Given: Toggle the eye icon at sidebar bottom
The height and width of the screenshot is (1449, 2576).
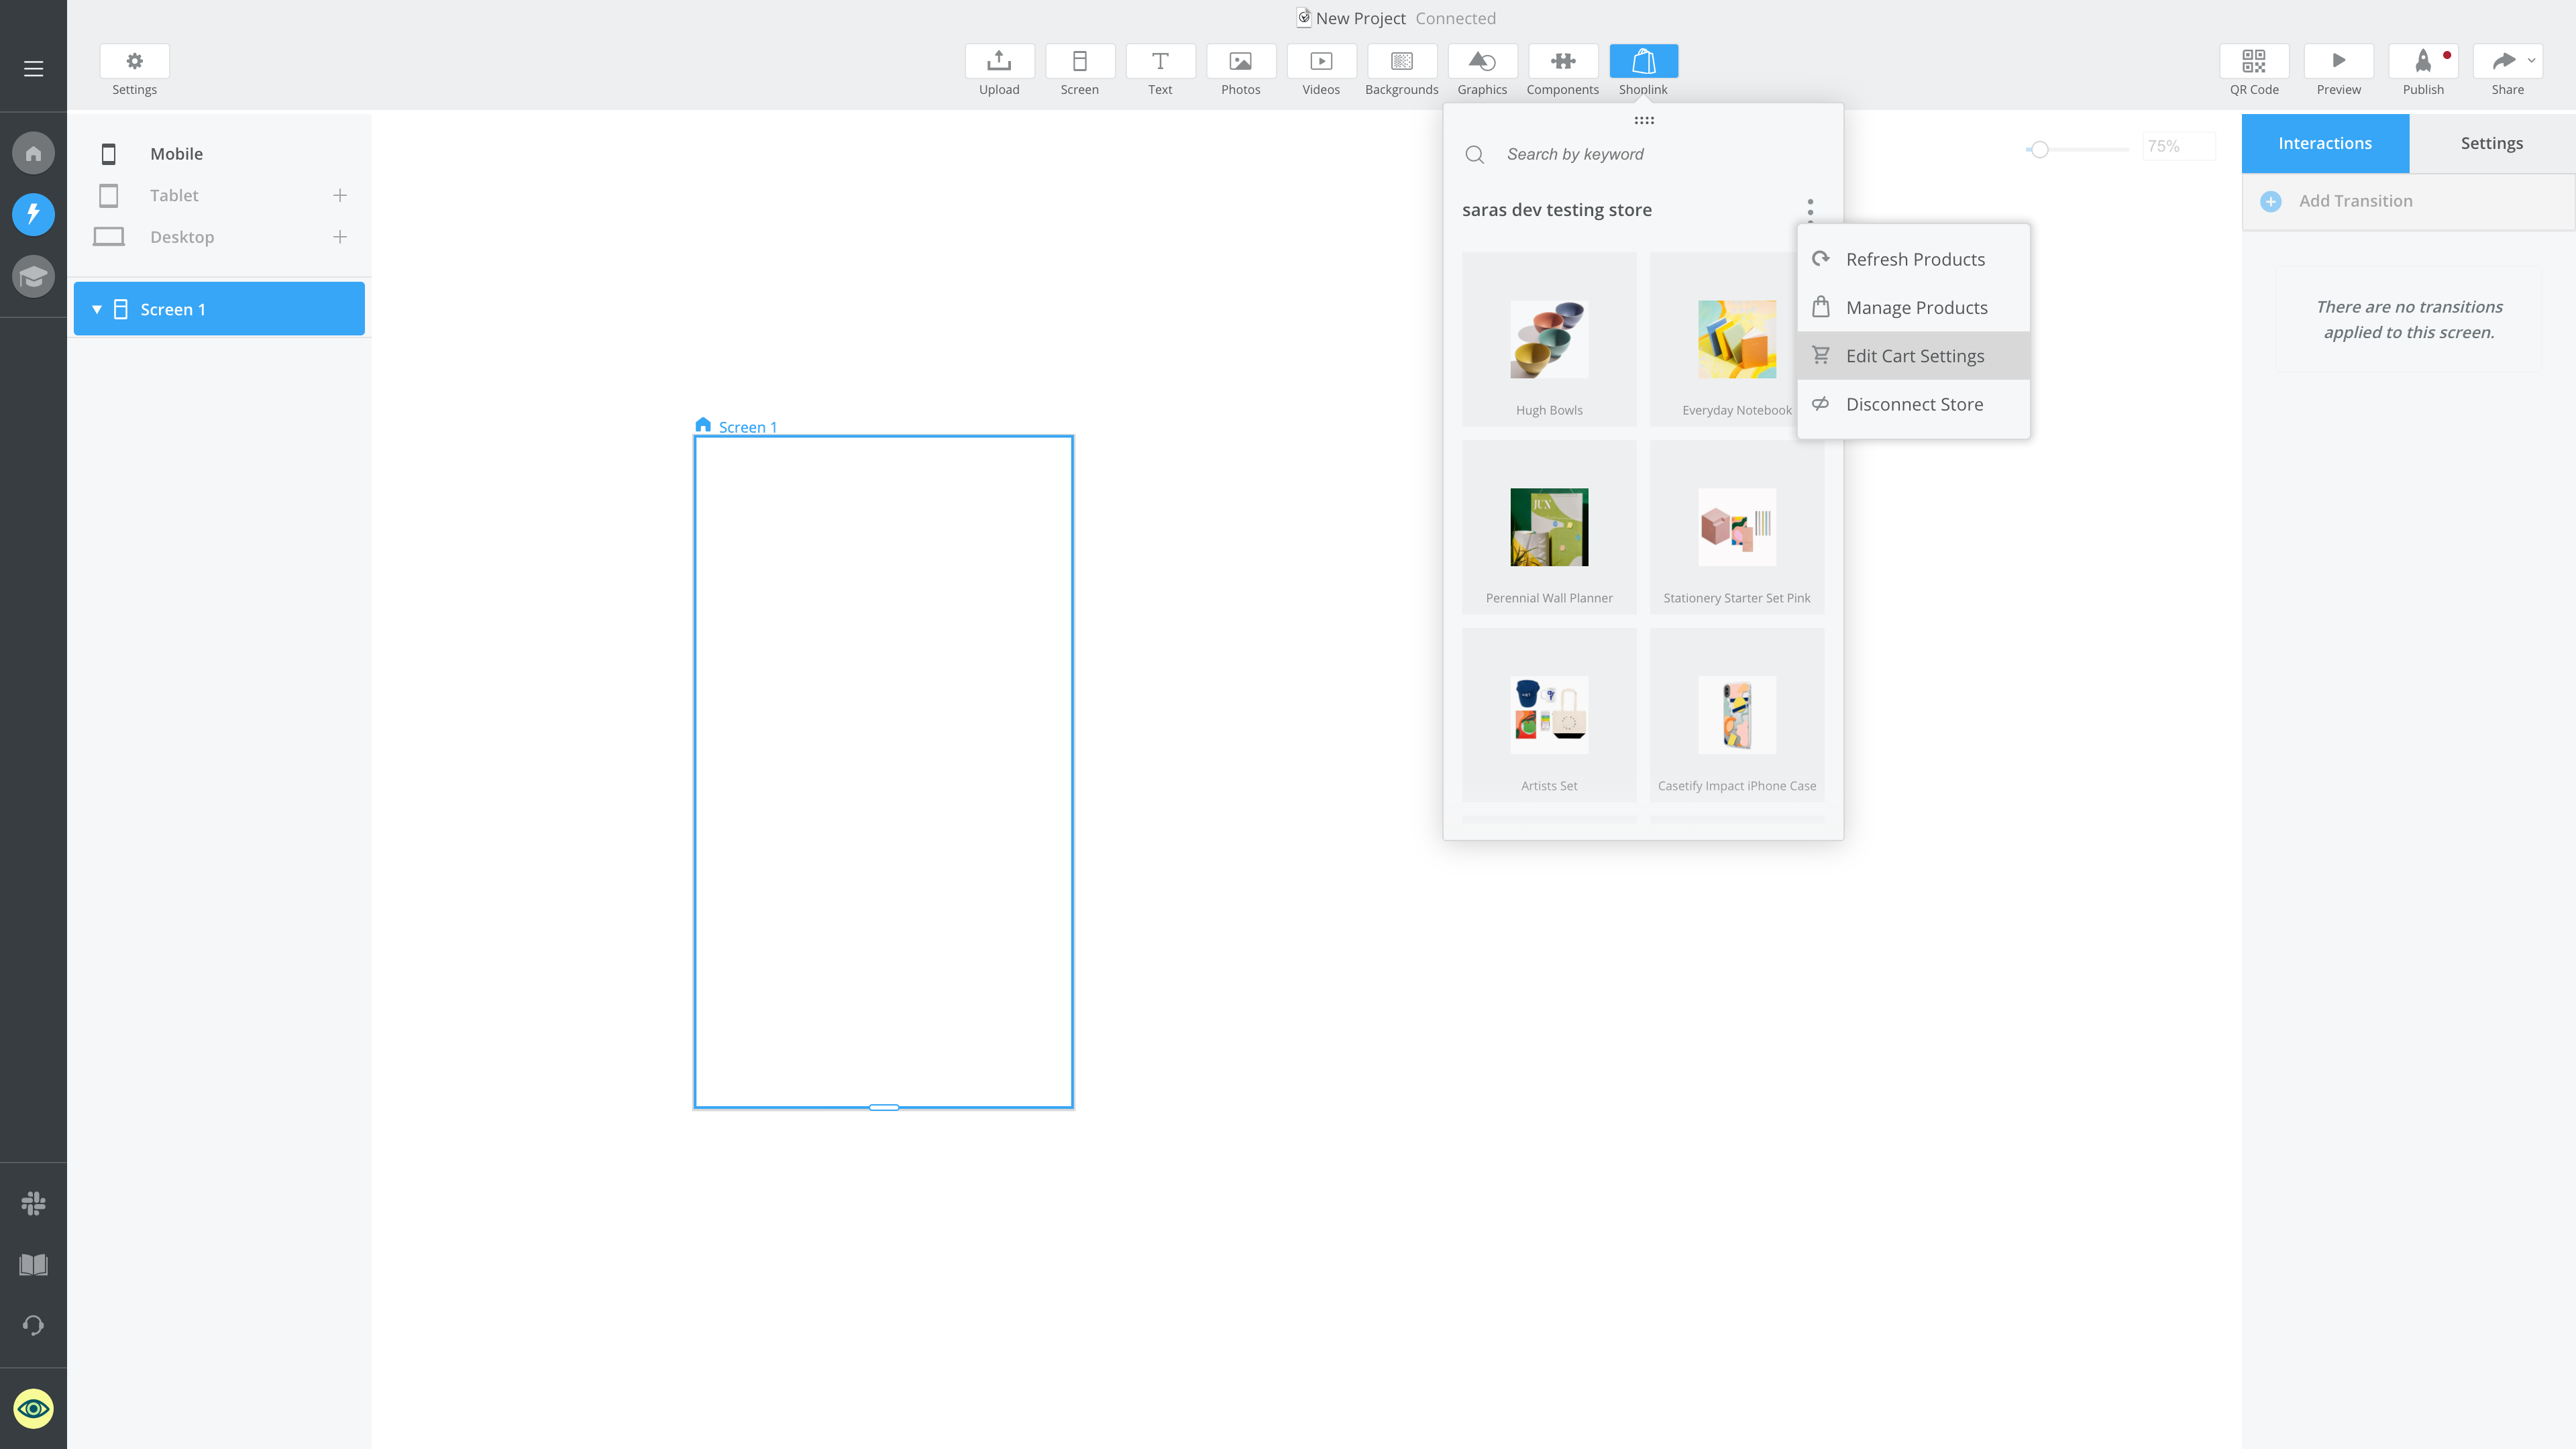Looking at the screenshot, I should (33, 1408).
